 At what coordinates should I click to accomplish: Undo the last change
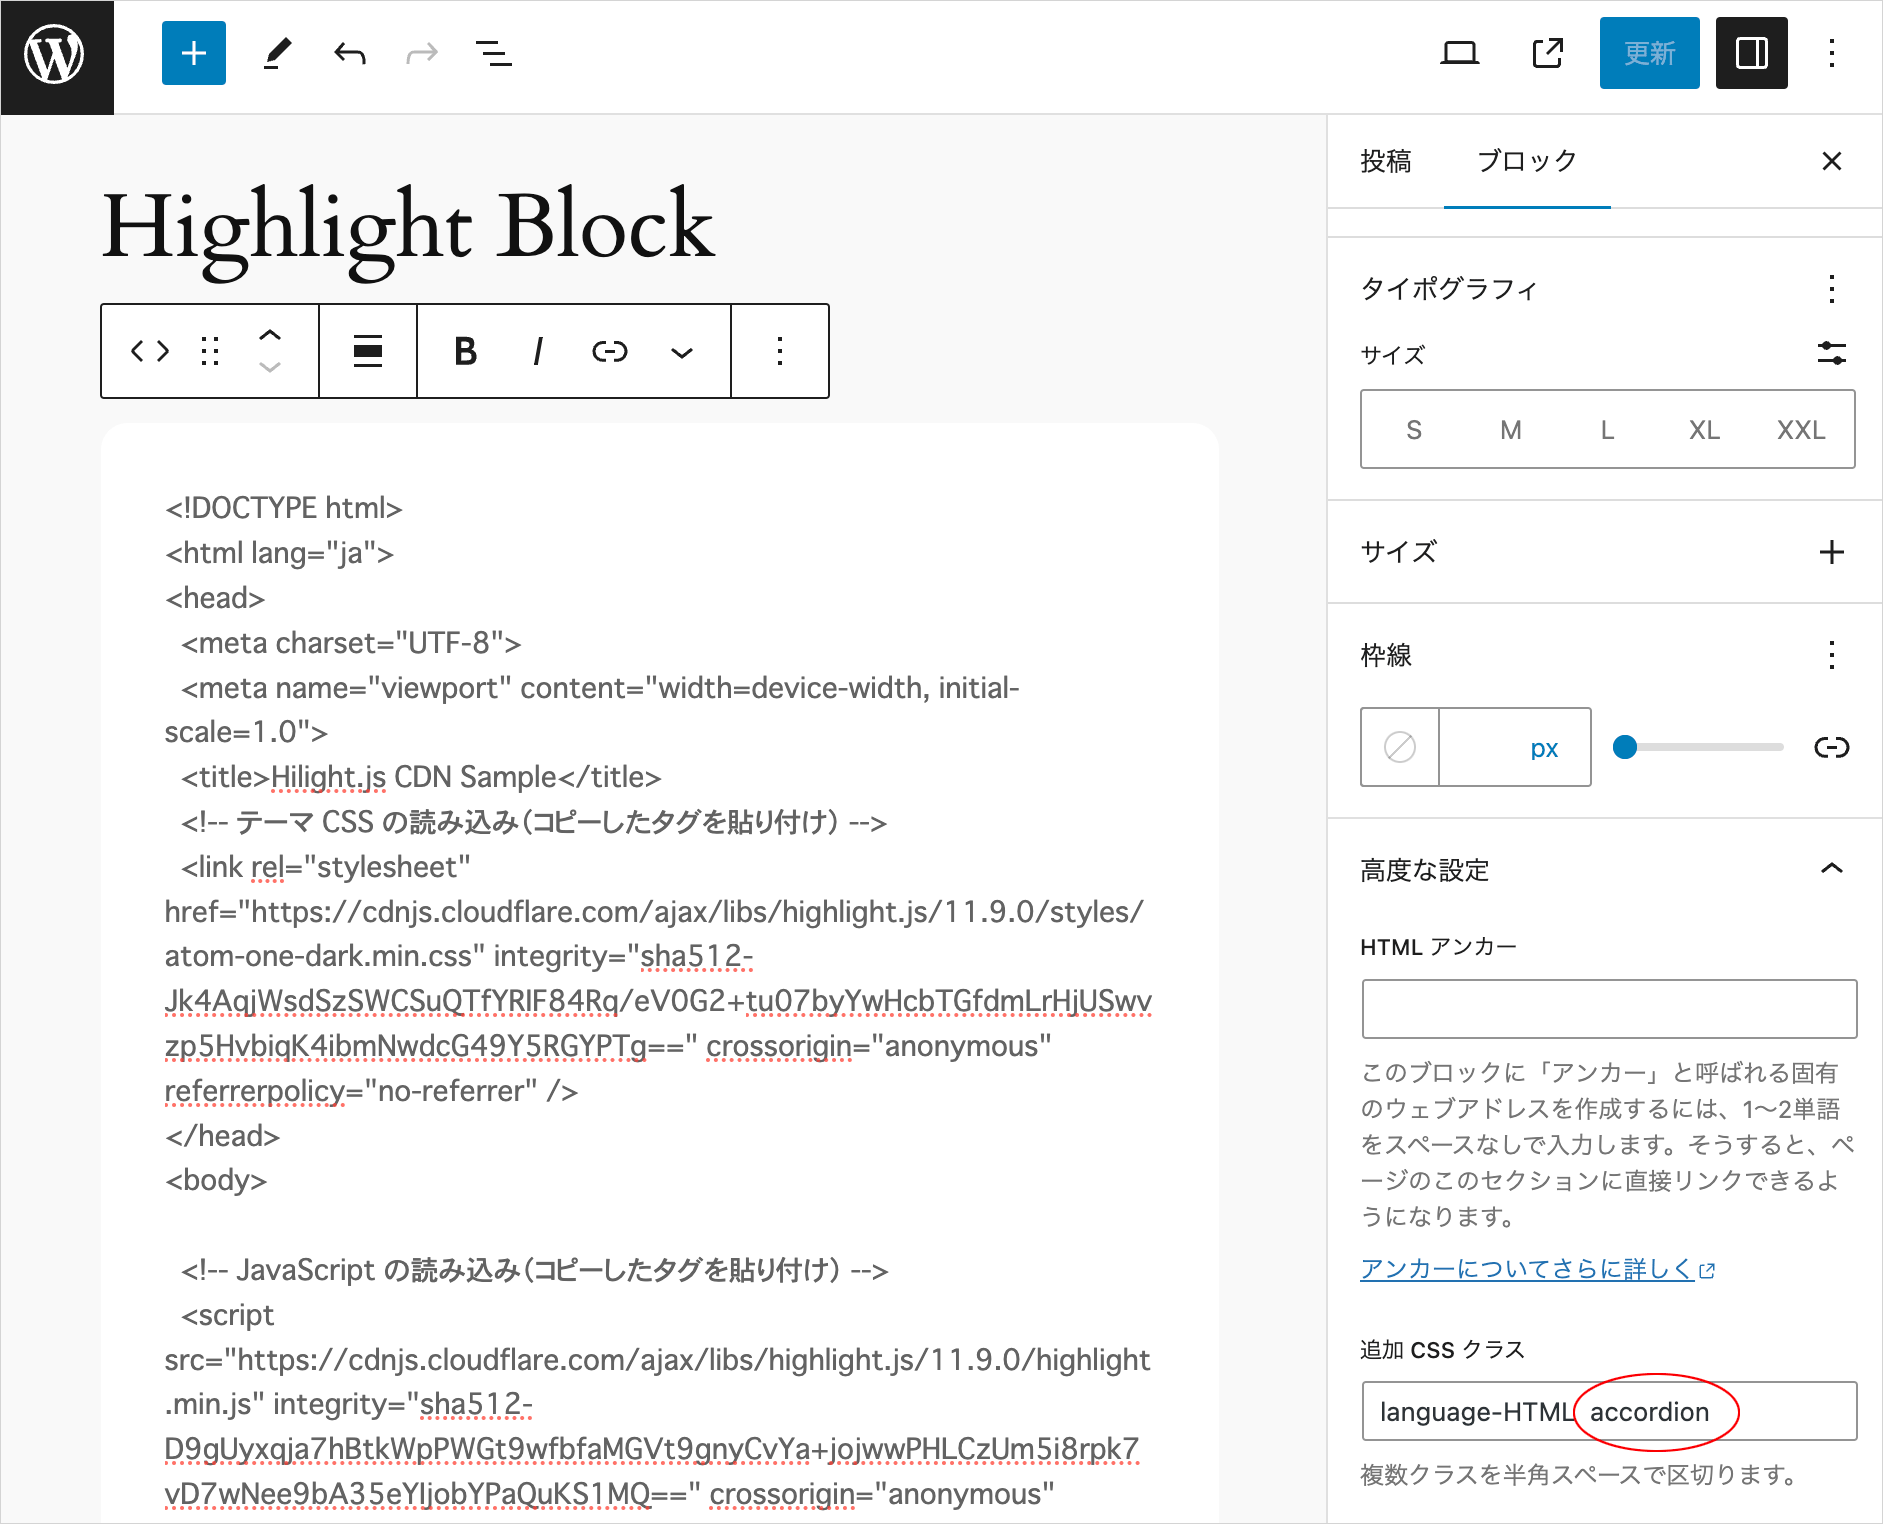click(350, 53)
